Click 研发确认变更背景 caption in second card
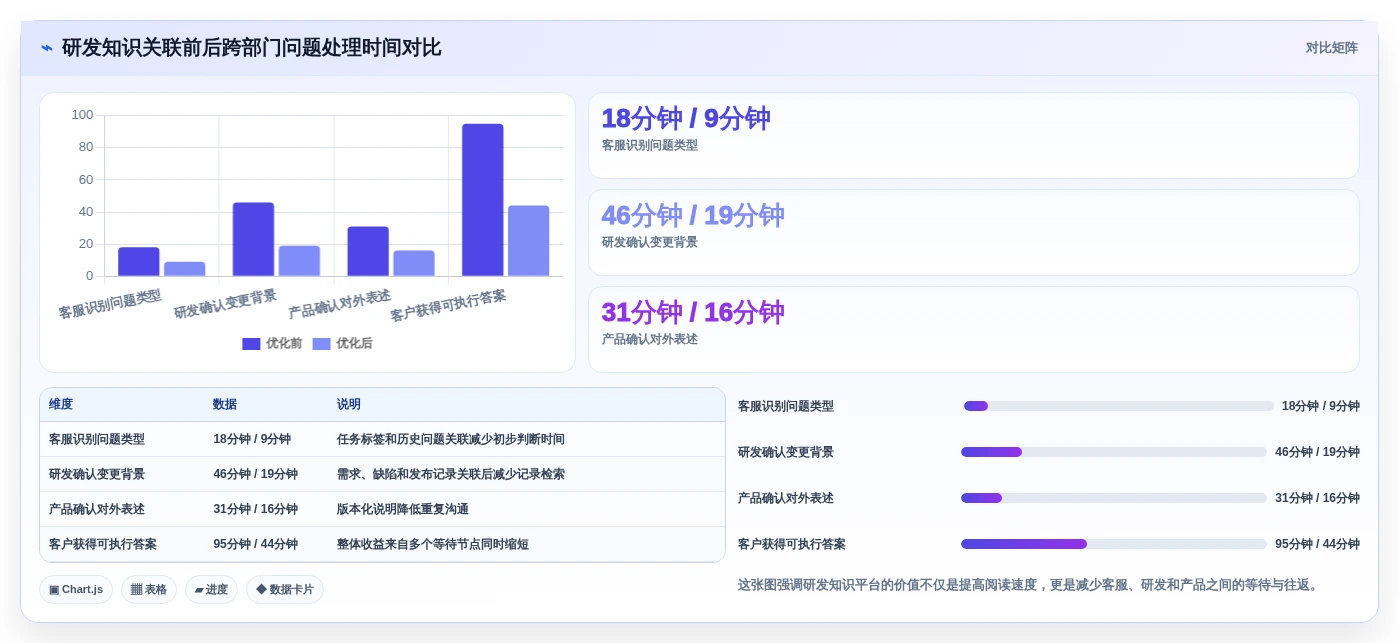Image resolution: width=1399 pixels, height=643 pixels. click(649, 243)
